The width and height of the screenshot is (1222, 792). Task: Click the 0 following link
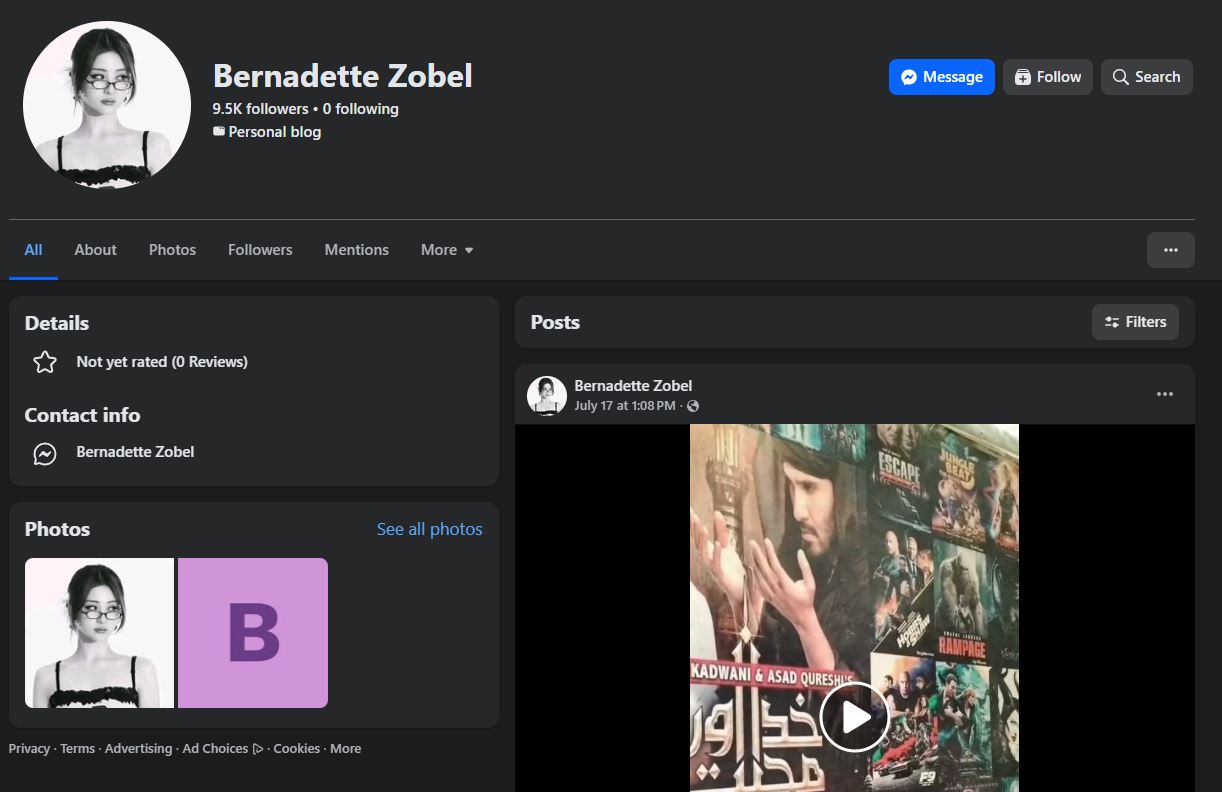pos(360,109)
